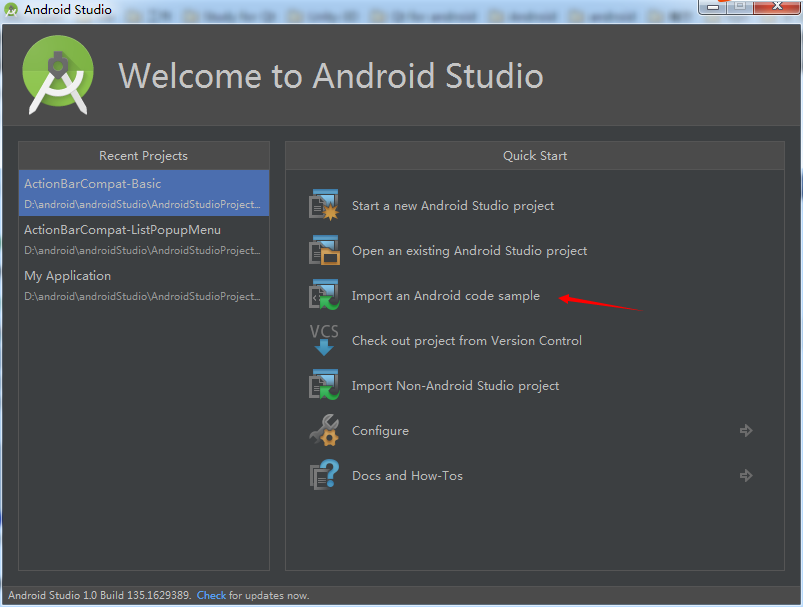Screen dimensions: 803x607
Task: Click the open existing project folder icon
Action: (x=324, y=250)
